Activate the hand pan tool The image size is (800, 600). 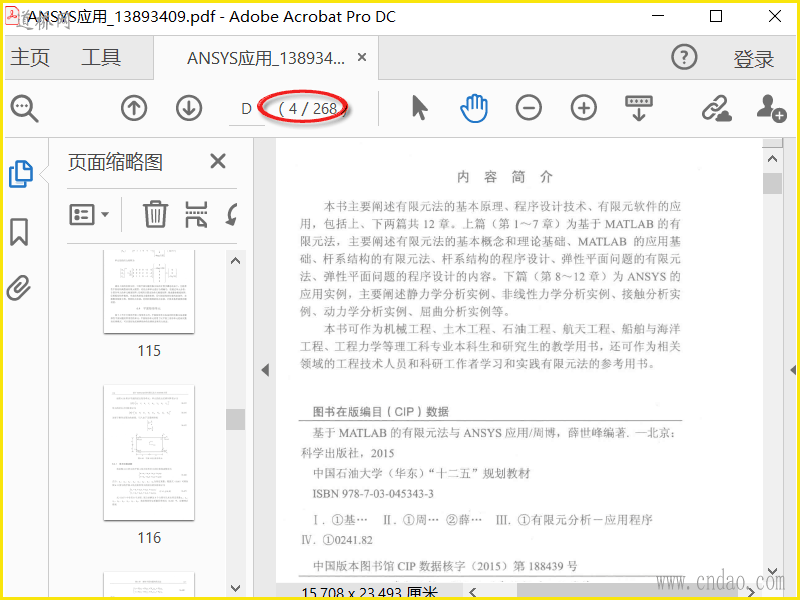tap(474, 108)
